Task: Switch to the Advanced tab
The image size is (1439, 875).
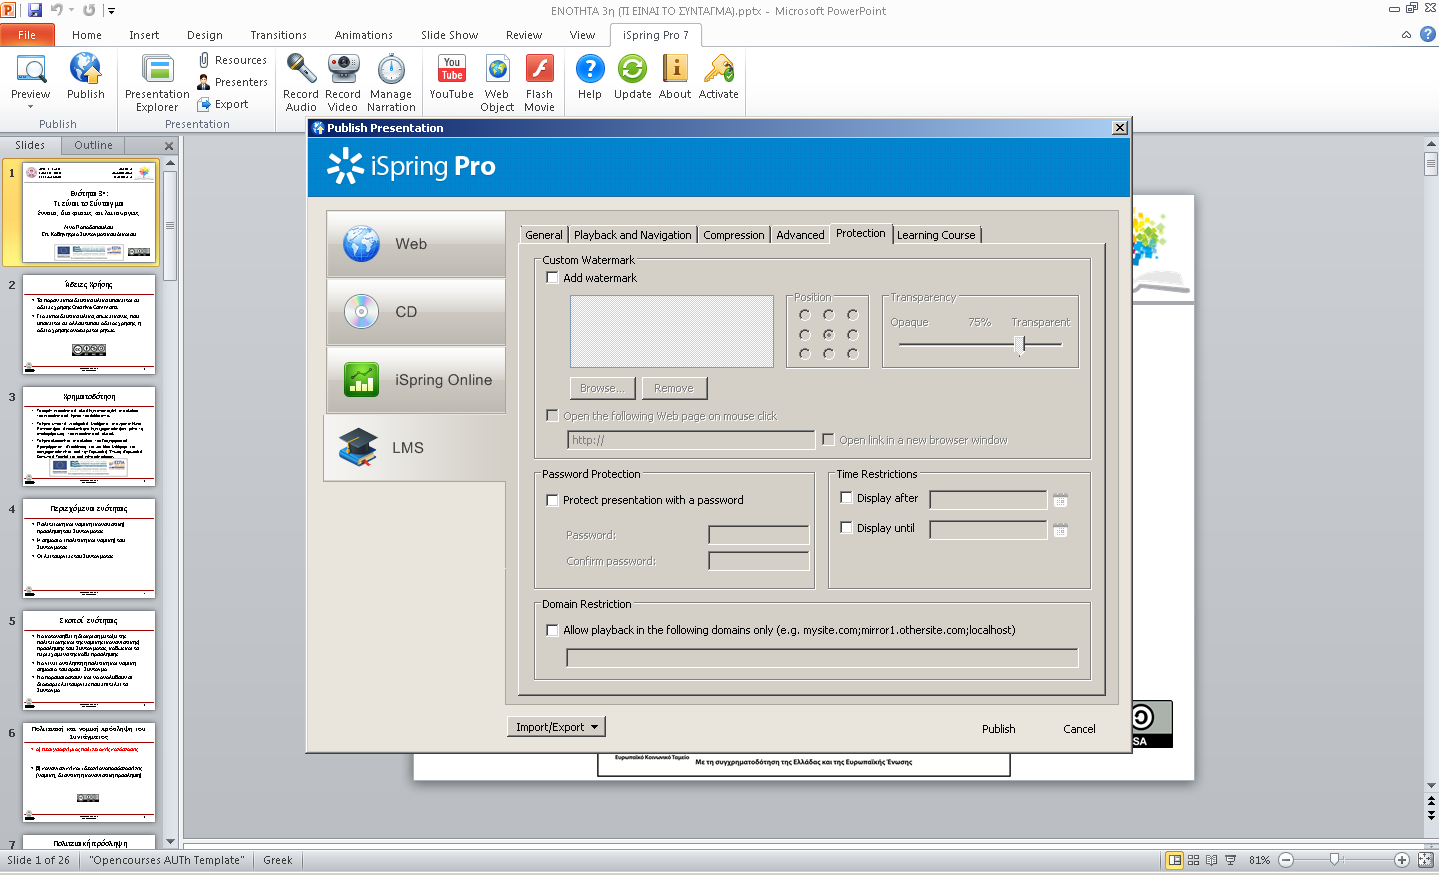Action: [800, 235]
